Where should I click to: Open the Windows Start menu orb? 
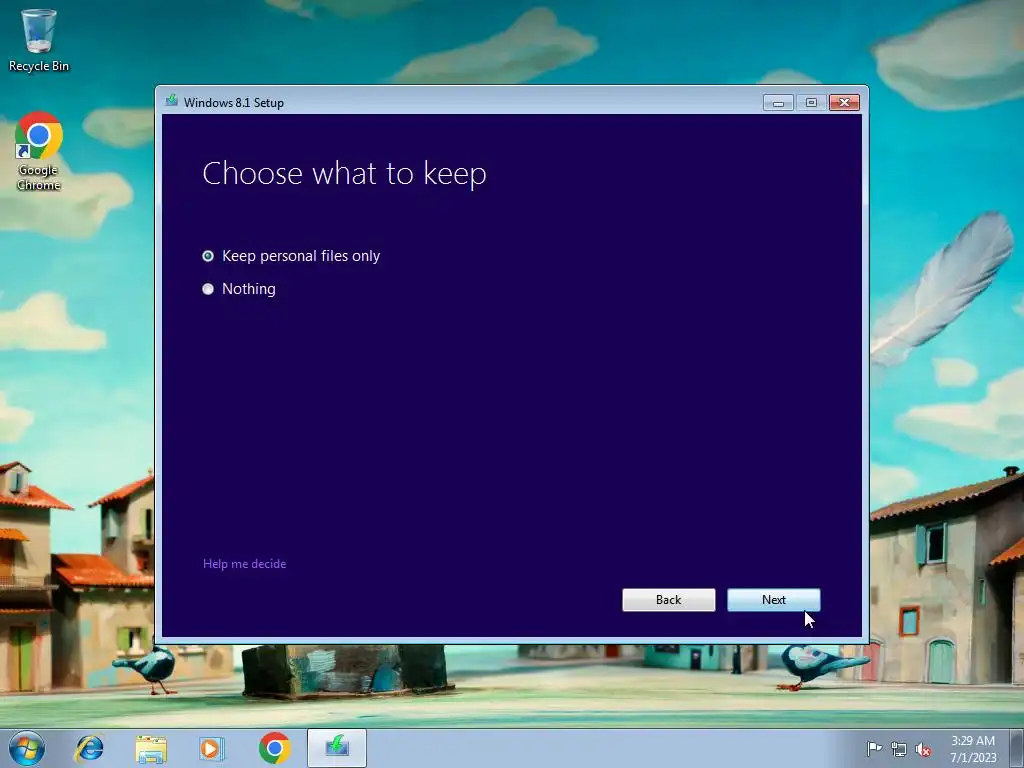click(x=27, y=748)
